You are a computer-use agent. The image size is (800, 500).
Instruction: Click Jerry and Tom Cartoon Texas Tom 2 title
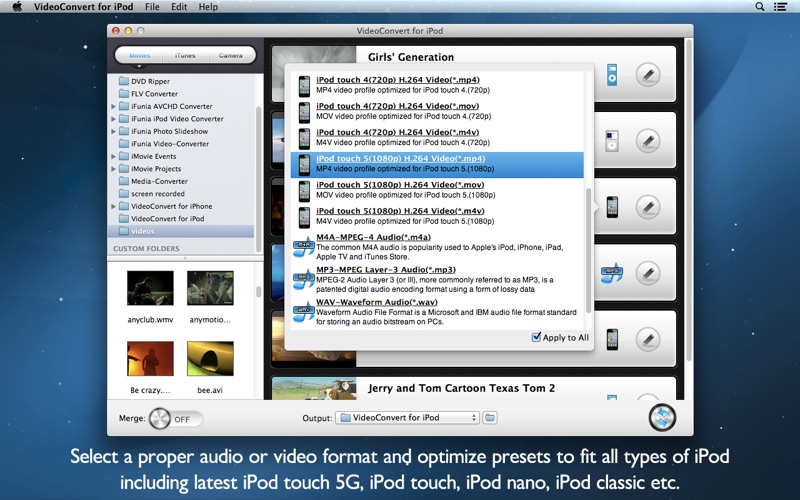461,388
